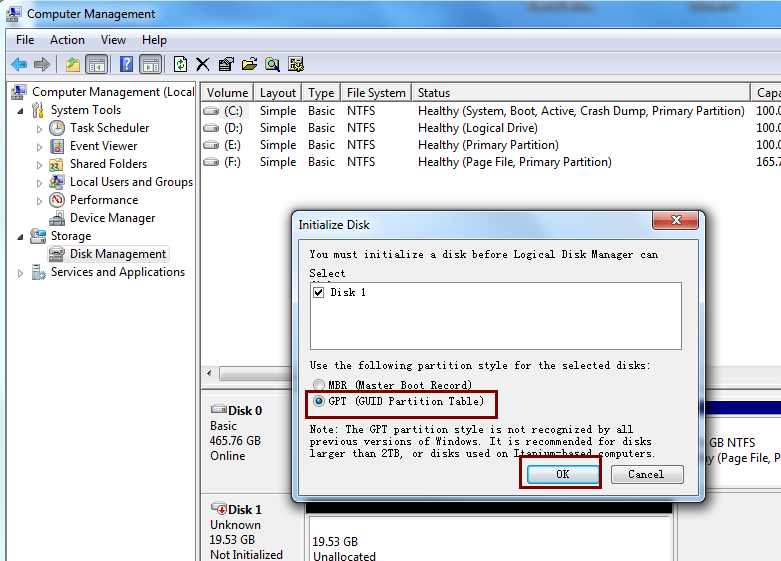
Task: Click the open folder toolbar icon
Action: click(x=249, y=64)
